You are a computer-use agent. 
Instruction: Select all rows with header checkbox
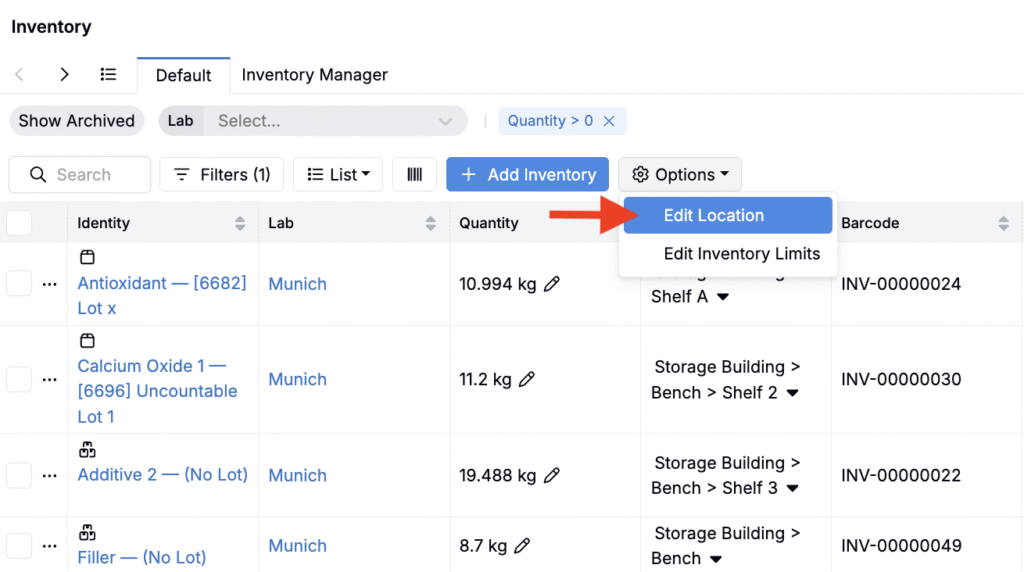point(19,223)
